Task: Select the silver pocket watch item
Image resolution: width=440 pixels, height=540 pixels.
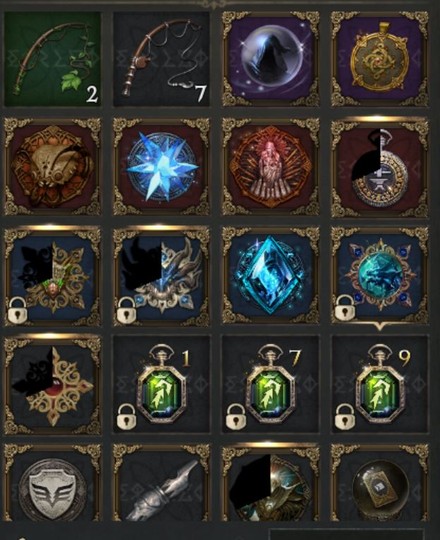Action: point(380,167)
